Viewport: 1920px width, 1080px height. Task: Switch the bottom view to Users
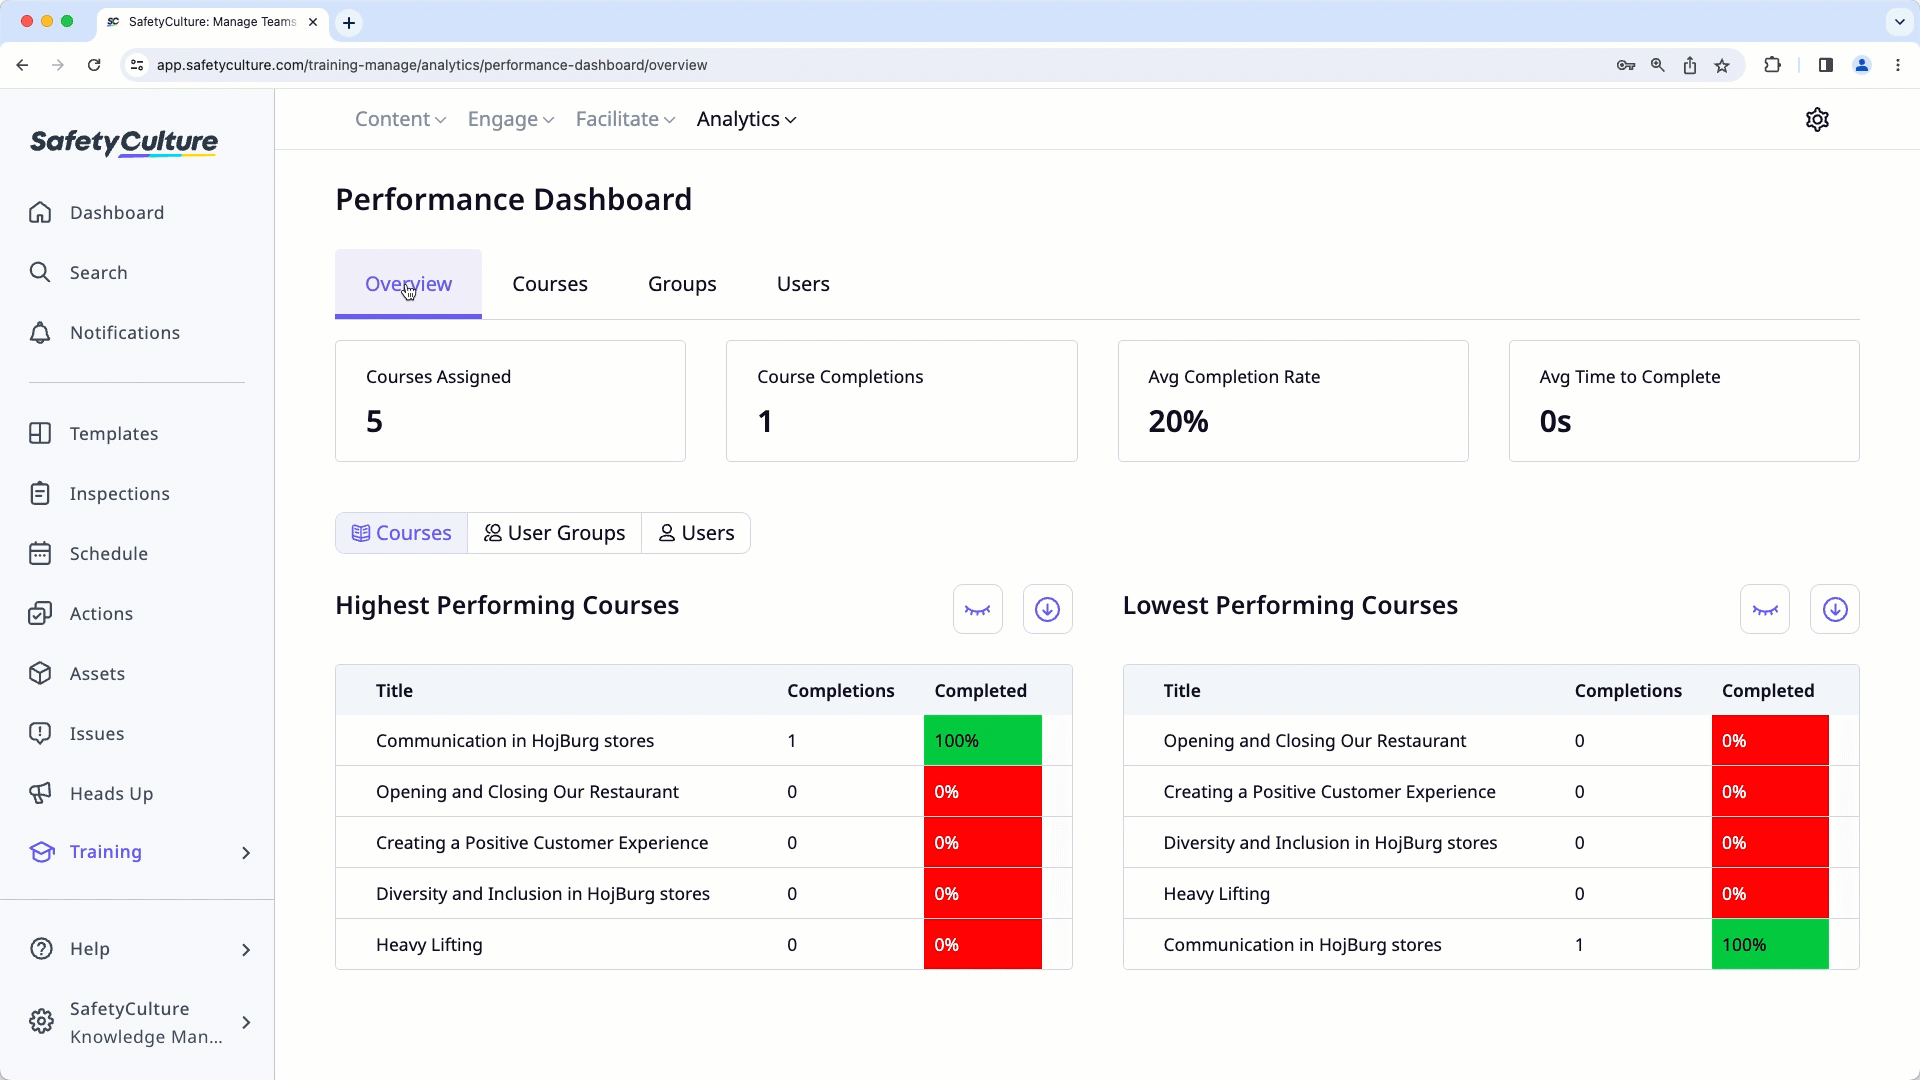pyautogui.click(x=696, y=533)
